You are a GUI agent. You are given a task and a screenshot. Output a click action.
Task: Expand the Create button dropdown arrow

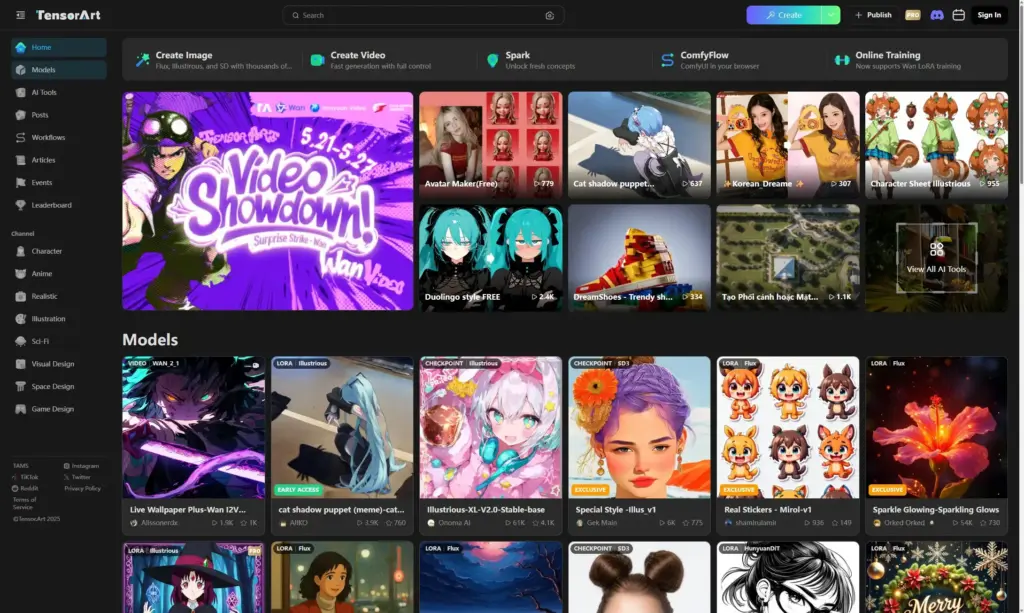[x=831, y=15]
